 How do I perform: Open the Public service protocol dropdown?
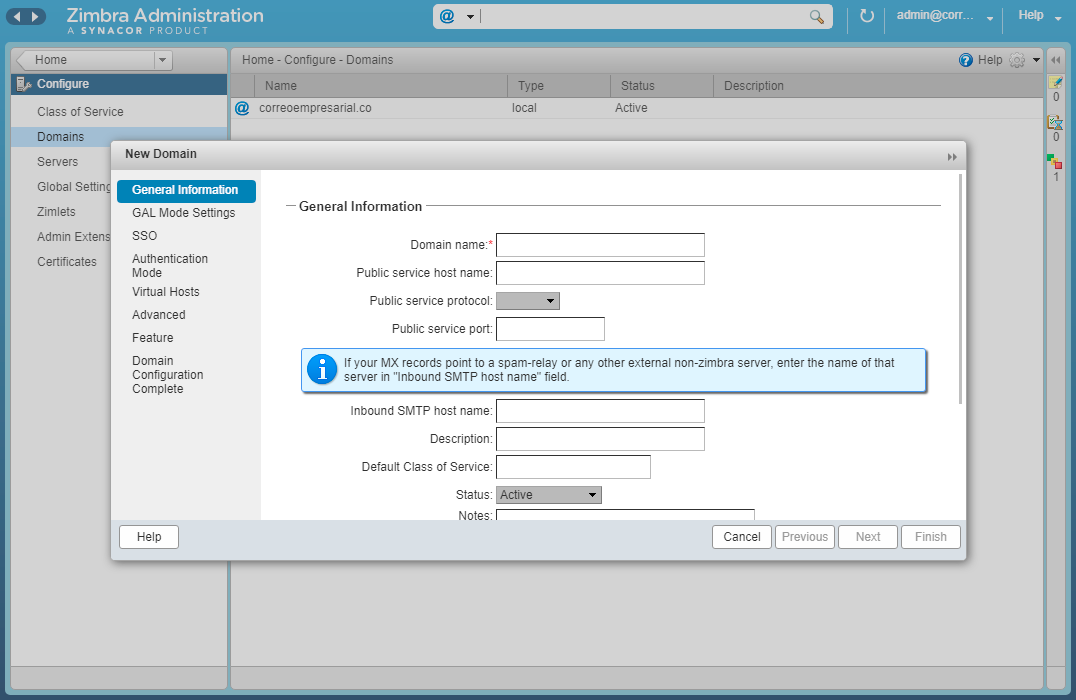point(528,301)
